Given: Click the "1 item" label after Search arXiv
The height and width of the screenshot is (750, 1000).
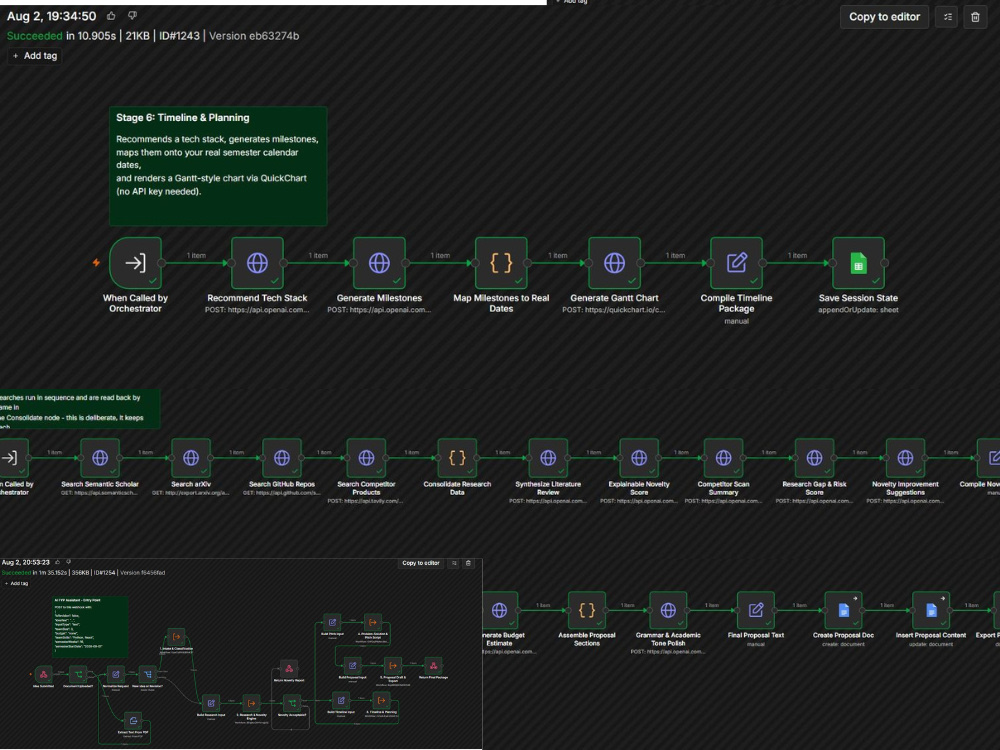Looking at the screenshot, I should coord(237,452).
